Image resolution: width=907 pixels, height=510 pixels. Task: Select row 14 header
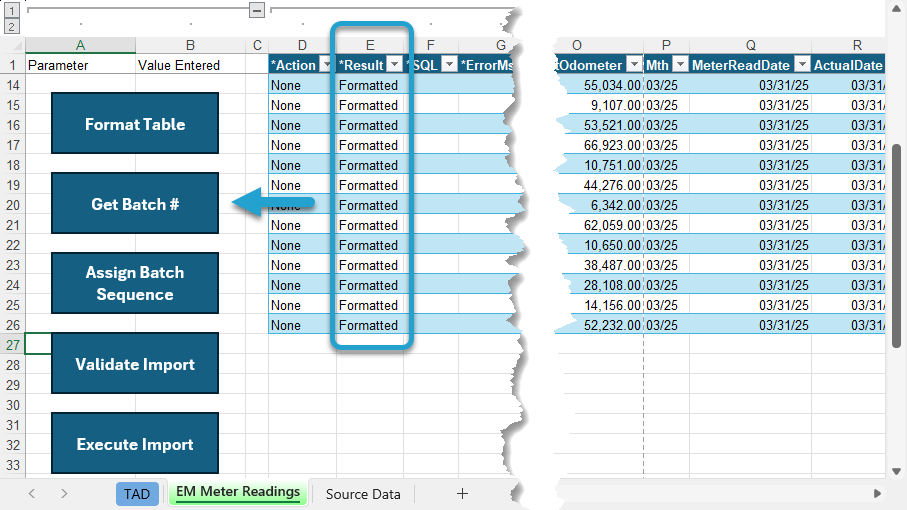[x=13, y=85]
